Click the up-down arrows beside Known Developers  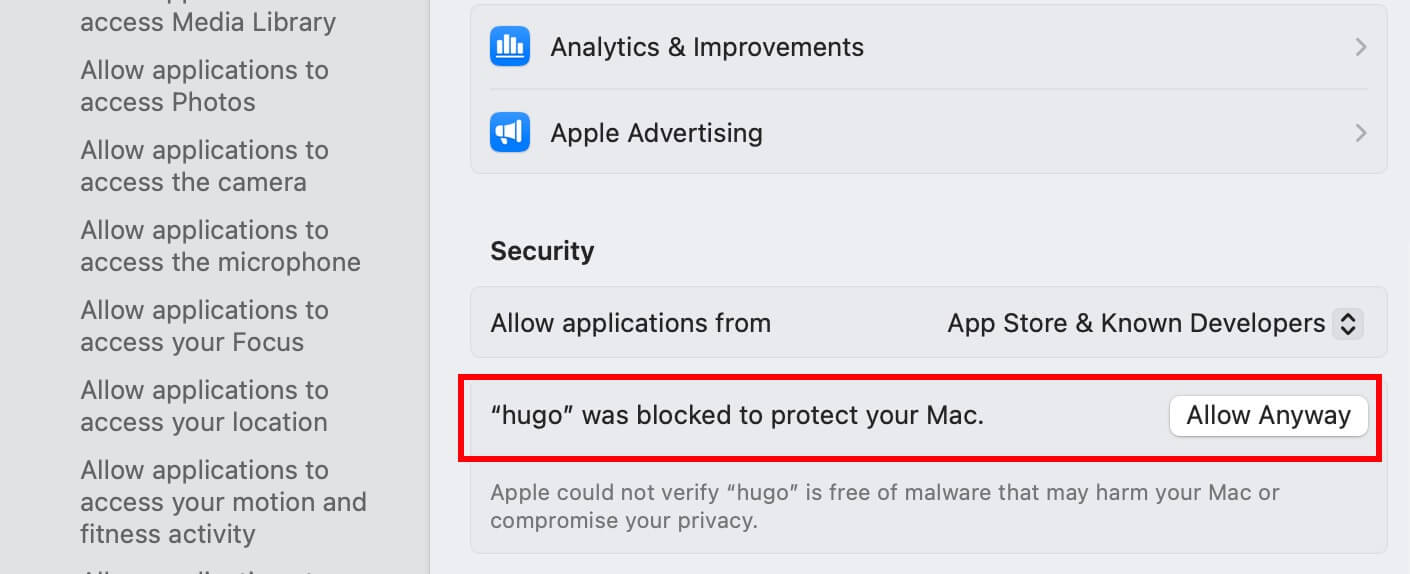point(1348,323)
